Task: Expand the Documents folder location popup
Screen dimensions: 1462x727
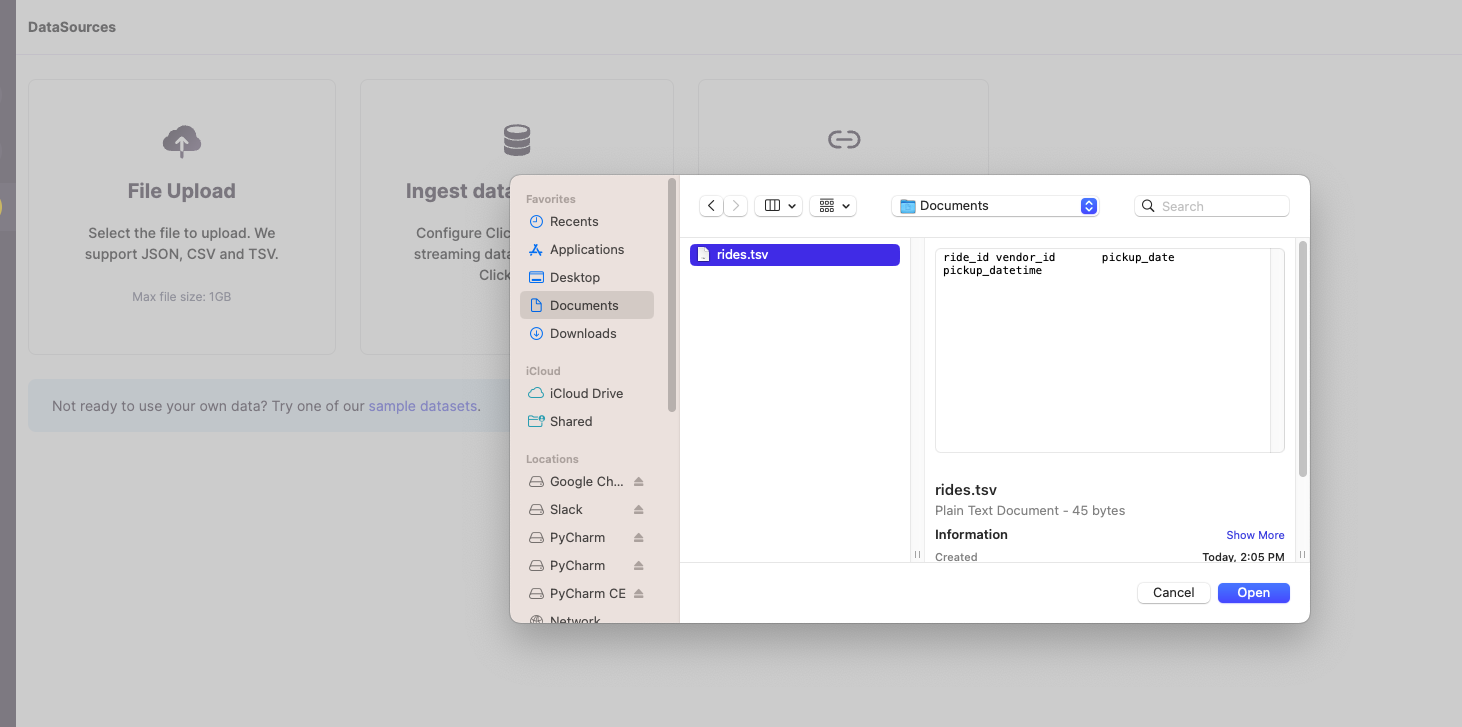Action: click(1089, 206)
